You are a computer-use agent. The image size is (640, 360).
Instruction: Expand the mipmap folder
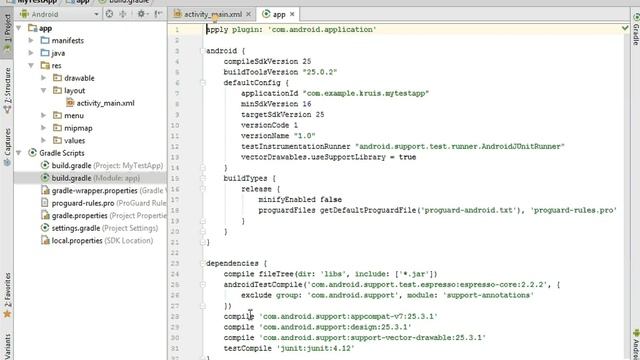tap(44, 128)
